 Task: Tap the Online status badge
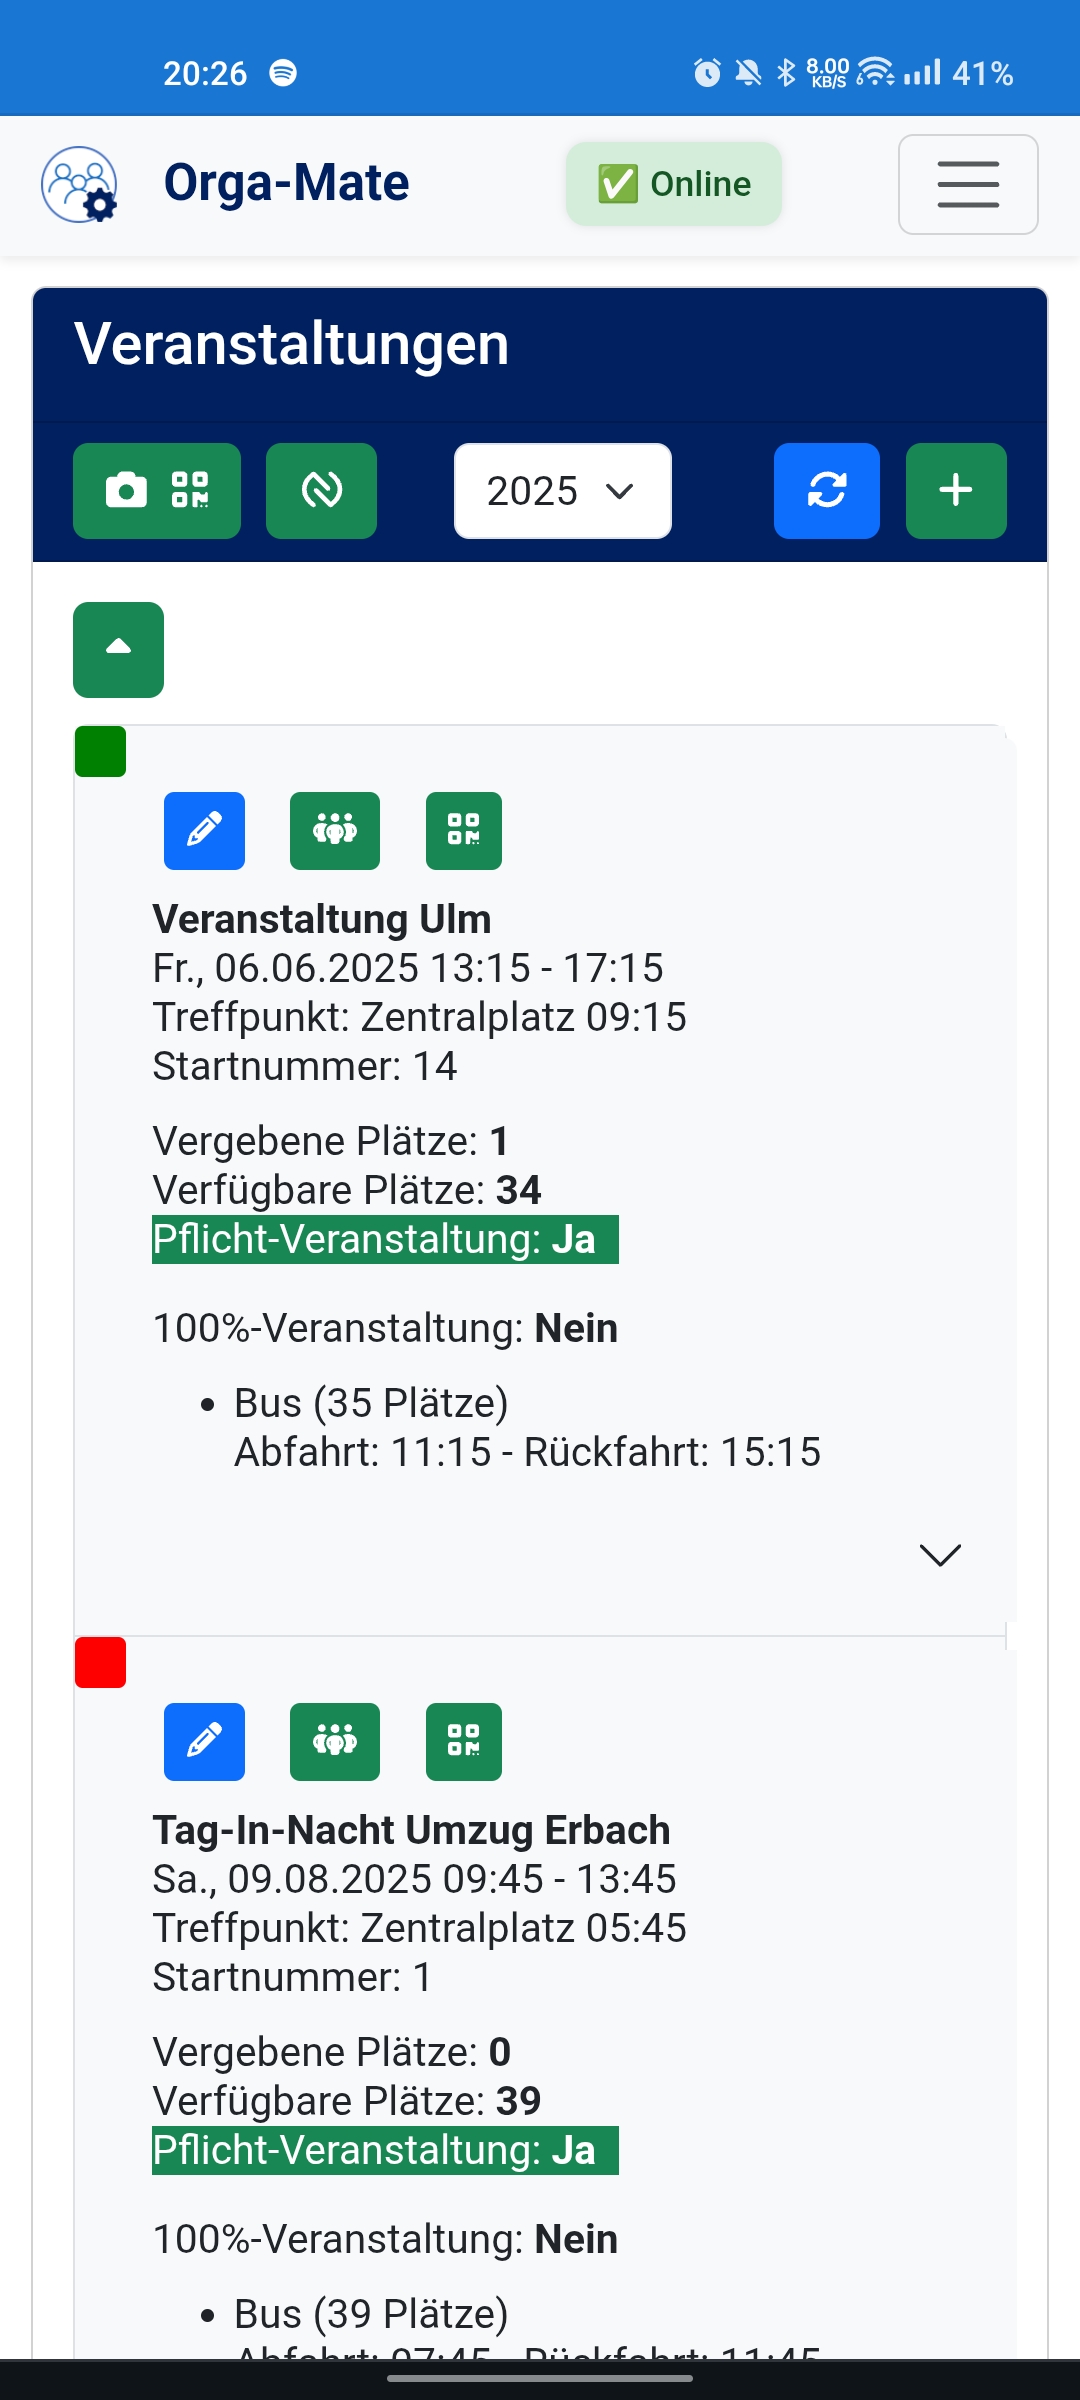tap(673, 184)
